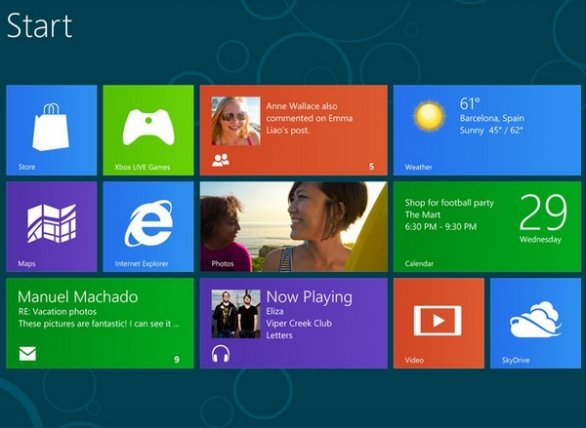Viewport: 586px width, 428px height.
Task: Click the sun icon in Weather tile
Action: [429, 116]
